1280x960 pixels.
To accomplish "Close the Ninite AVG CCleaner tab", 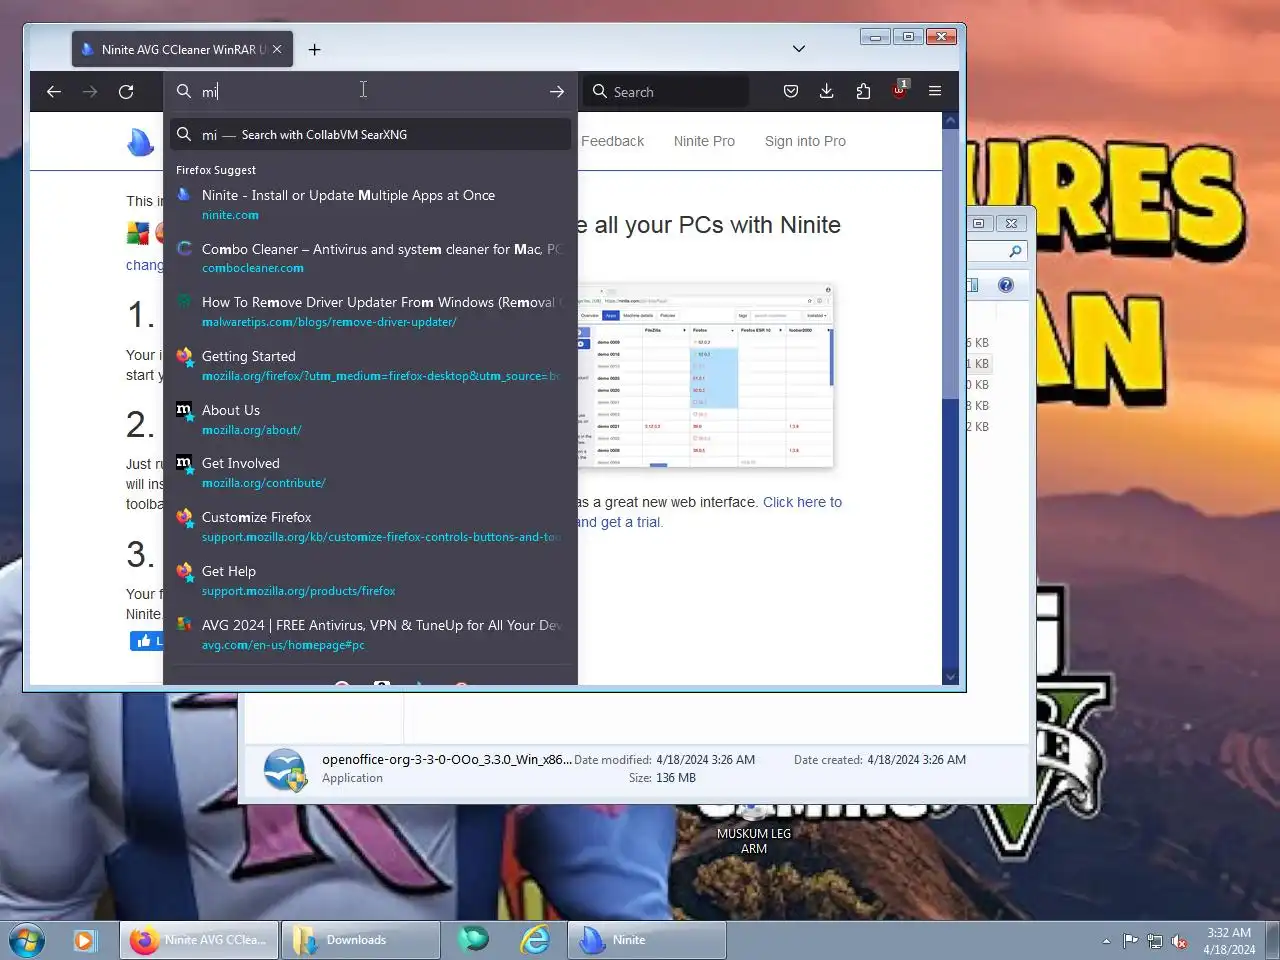I will (277, 49).
